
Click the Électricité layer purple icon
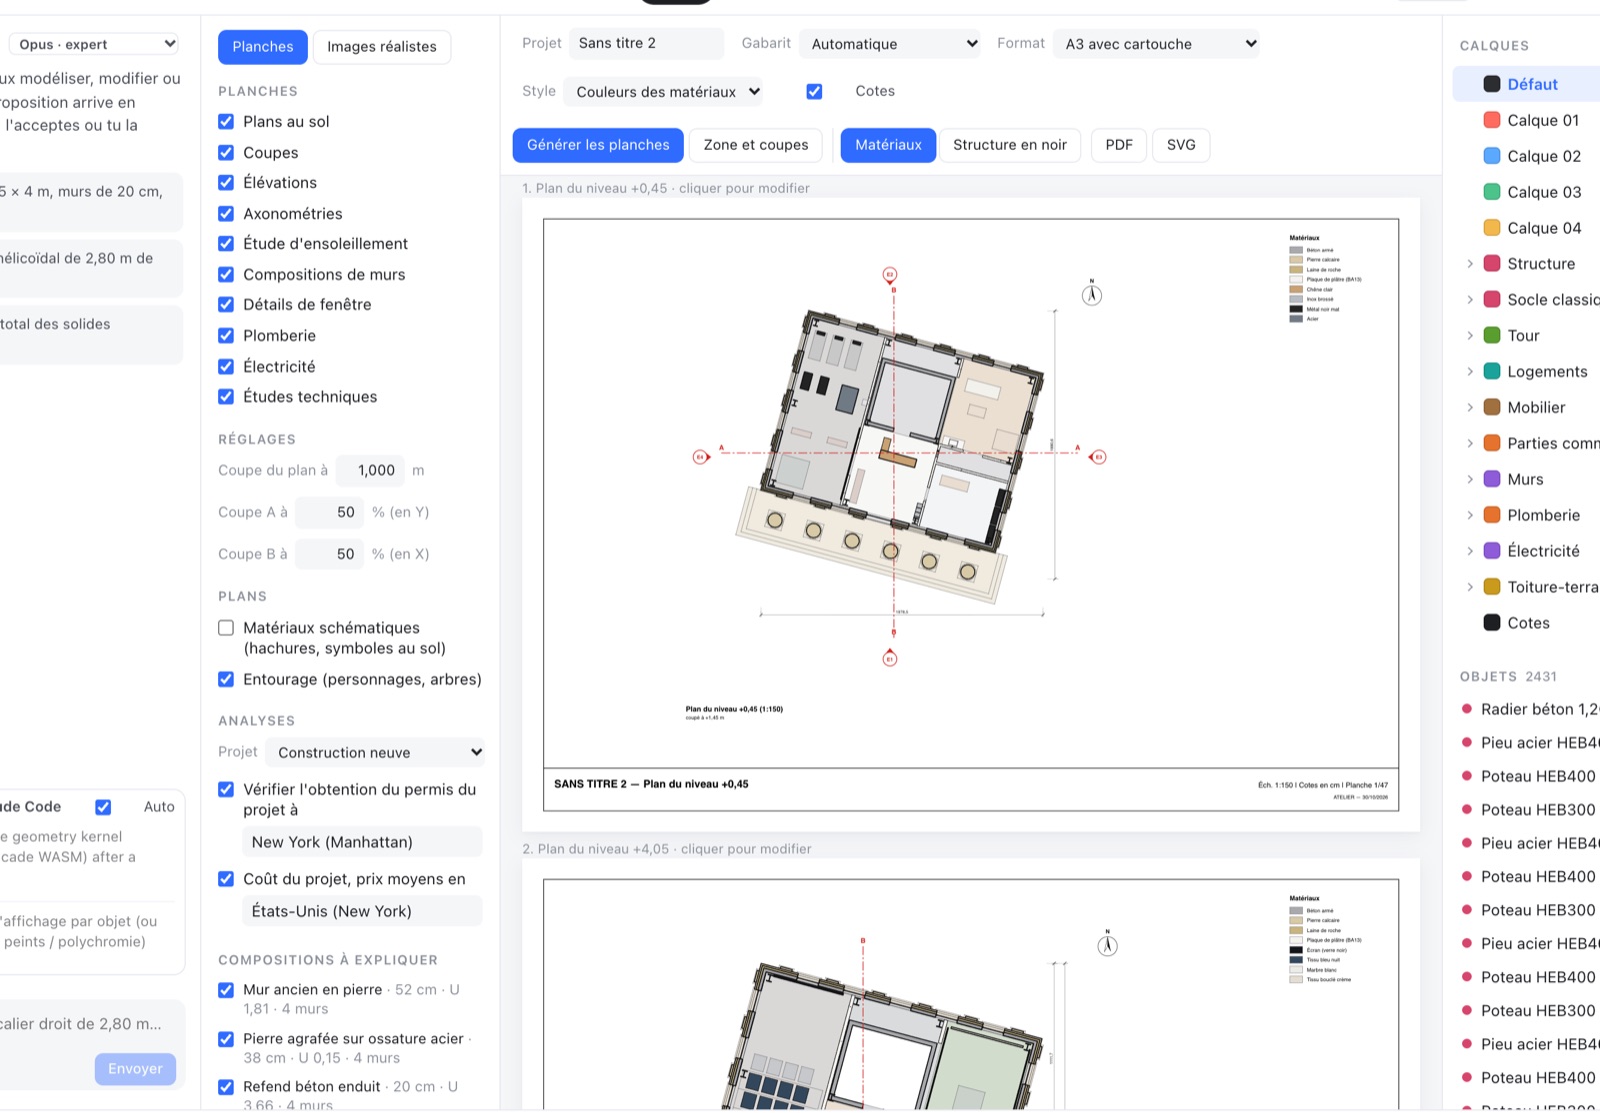(x=1492, y=551)
